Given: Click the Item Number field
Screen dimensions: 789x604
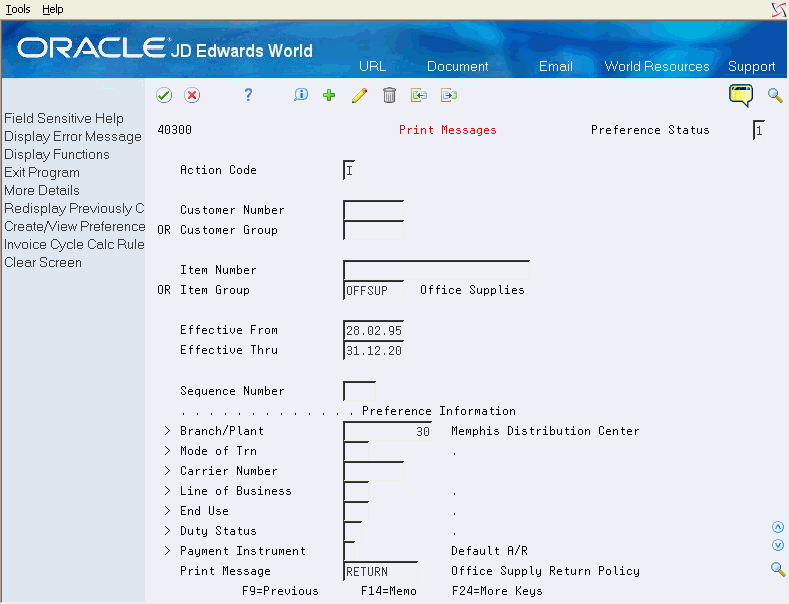Looking at the screenshot, I should (x=436, y=270).
